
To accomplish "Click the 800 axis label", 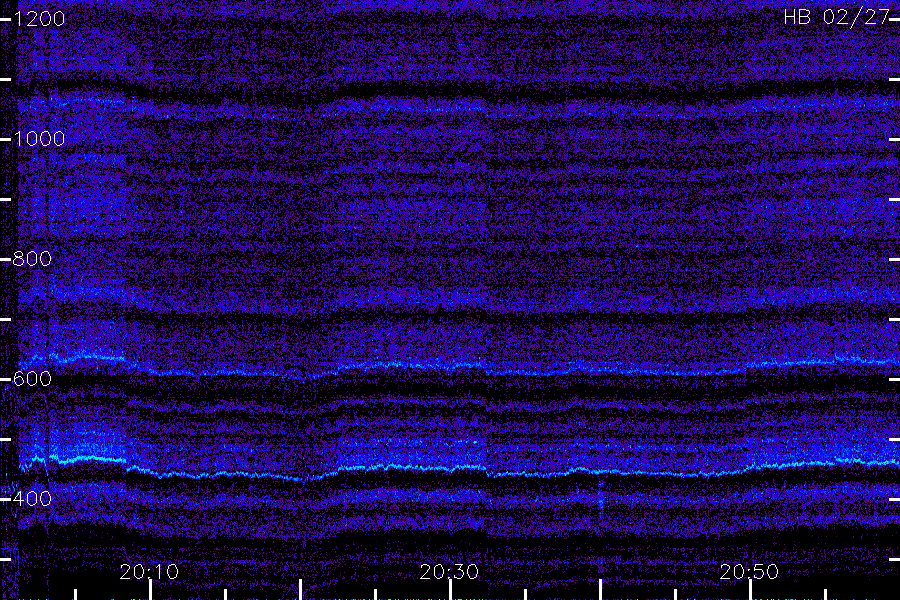I will click(32, 259).
